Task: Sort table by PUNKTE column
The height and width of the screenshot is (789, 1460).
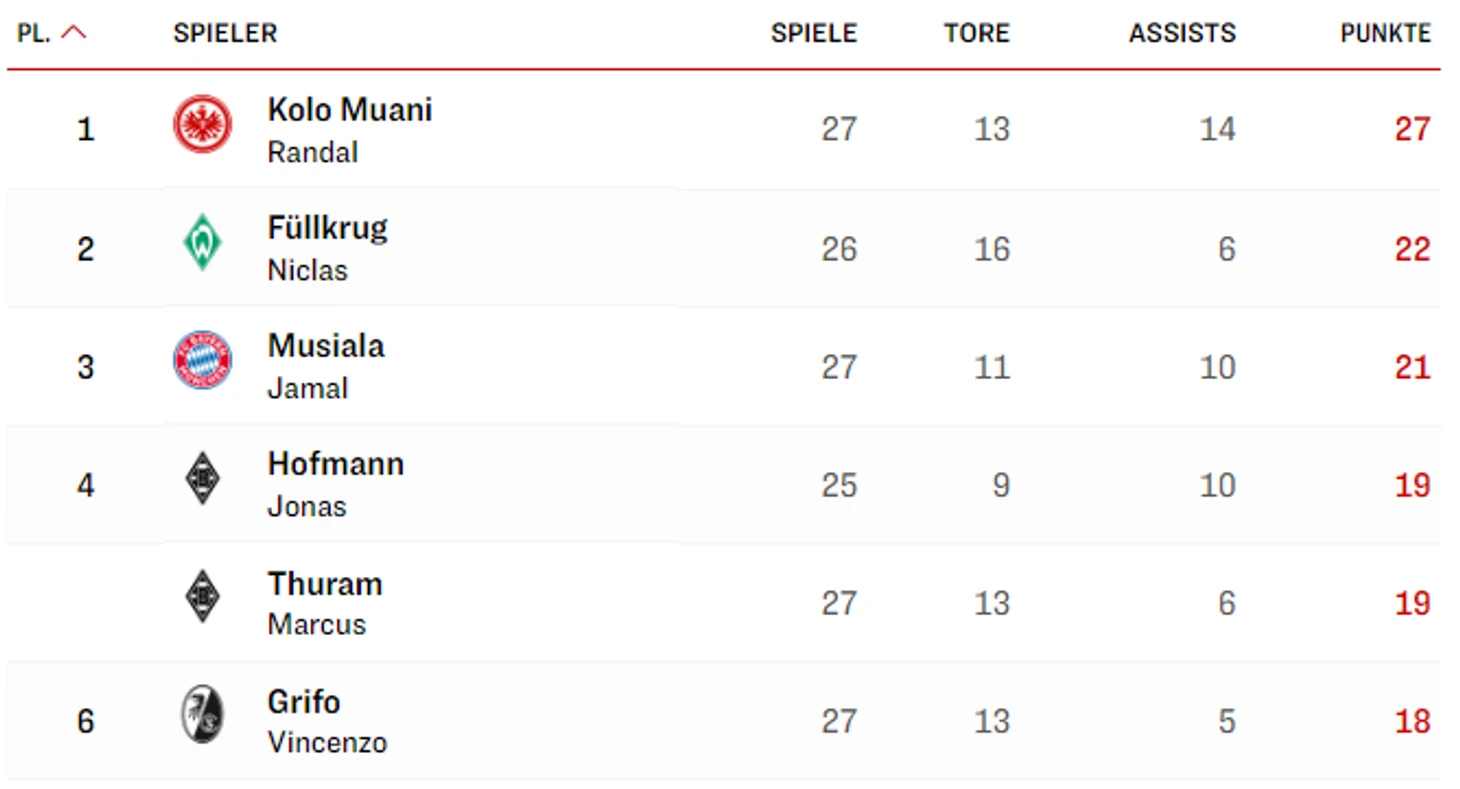Action: [x=1385, y=33]
